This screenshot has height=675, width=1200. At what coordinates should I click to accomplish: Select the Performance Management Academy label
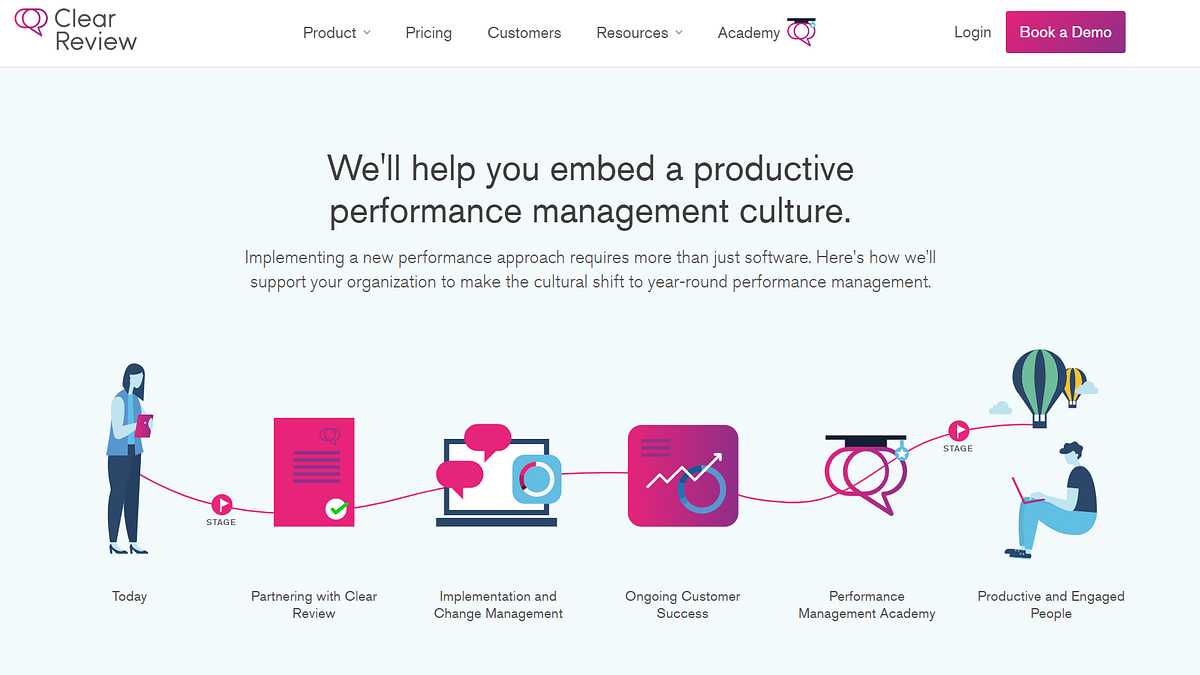click(867, 605)
